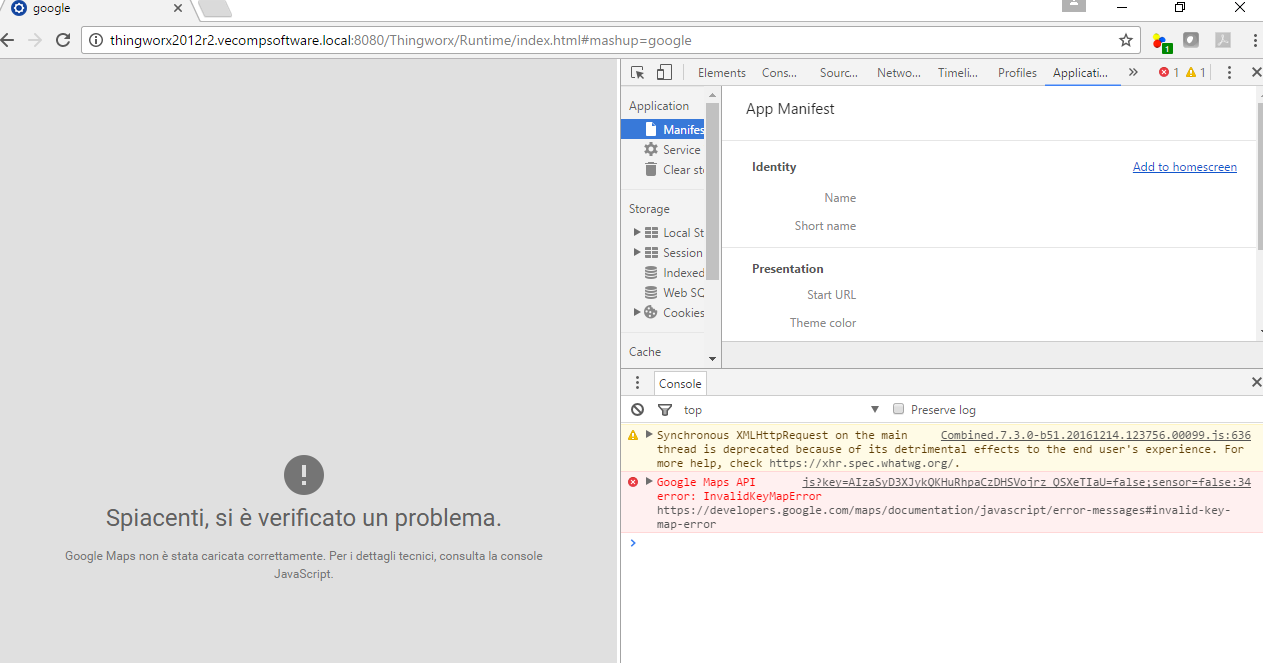The width and height of the screenshot is (1263, 663).
Task: Show more DevTools tabs with the chevron
Action: [1133, 72]
